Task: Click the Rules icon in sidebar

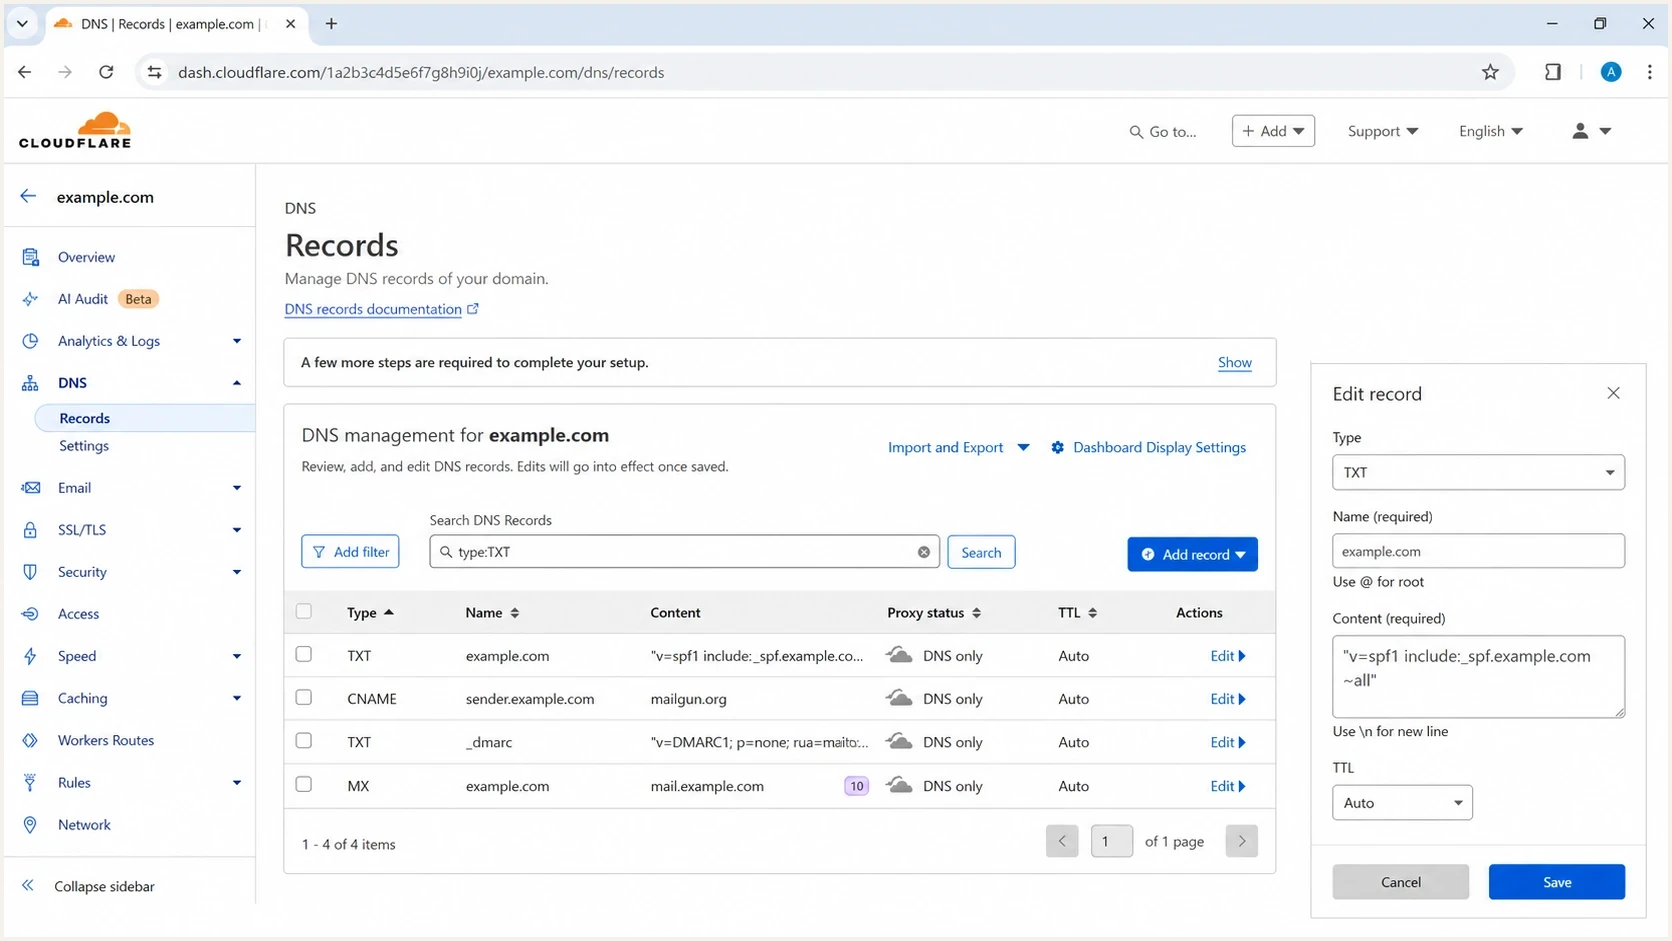Action: pos(30,783)
